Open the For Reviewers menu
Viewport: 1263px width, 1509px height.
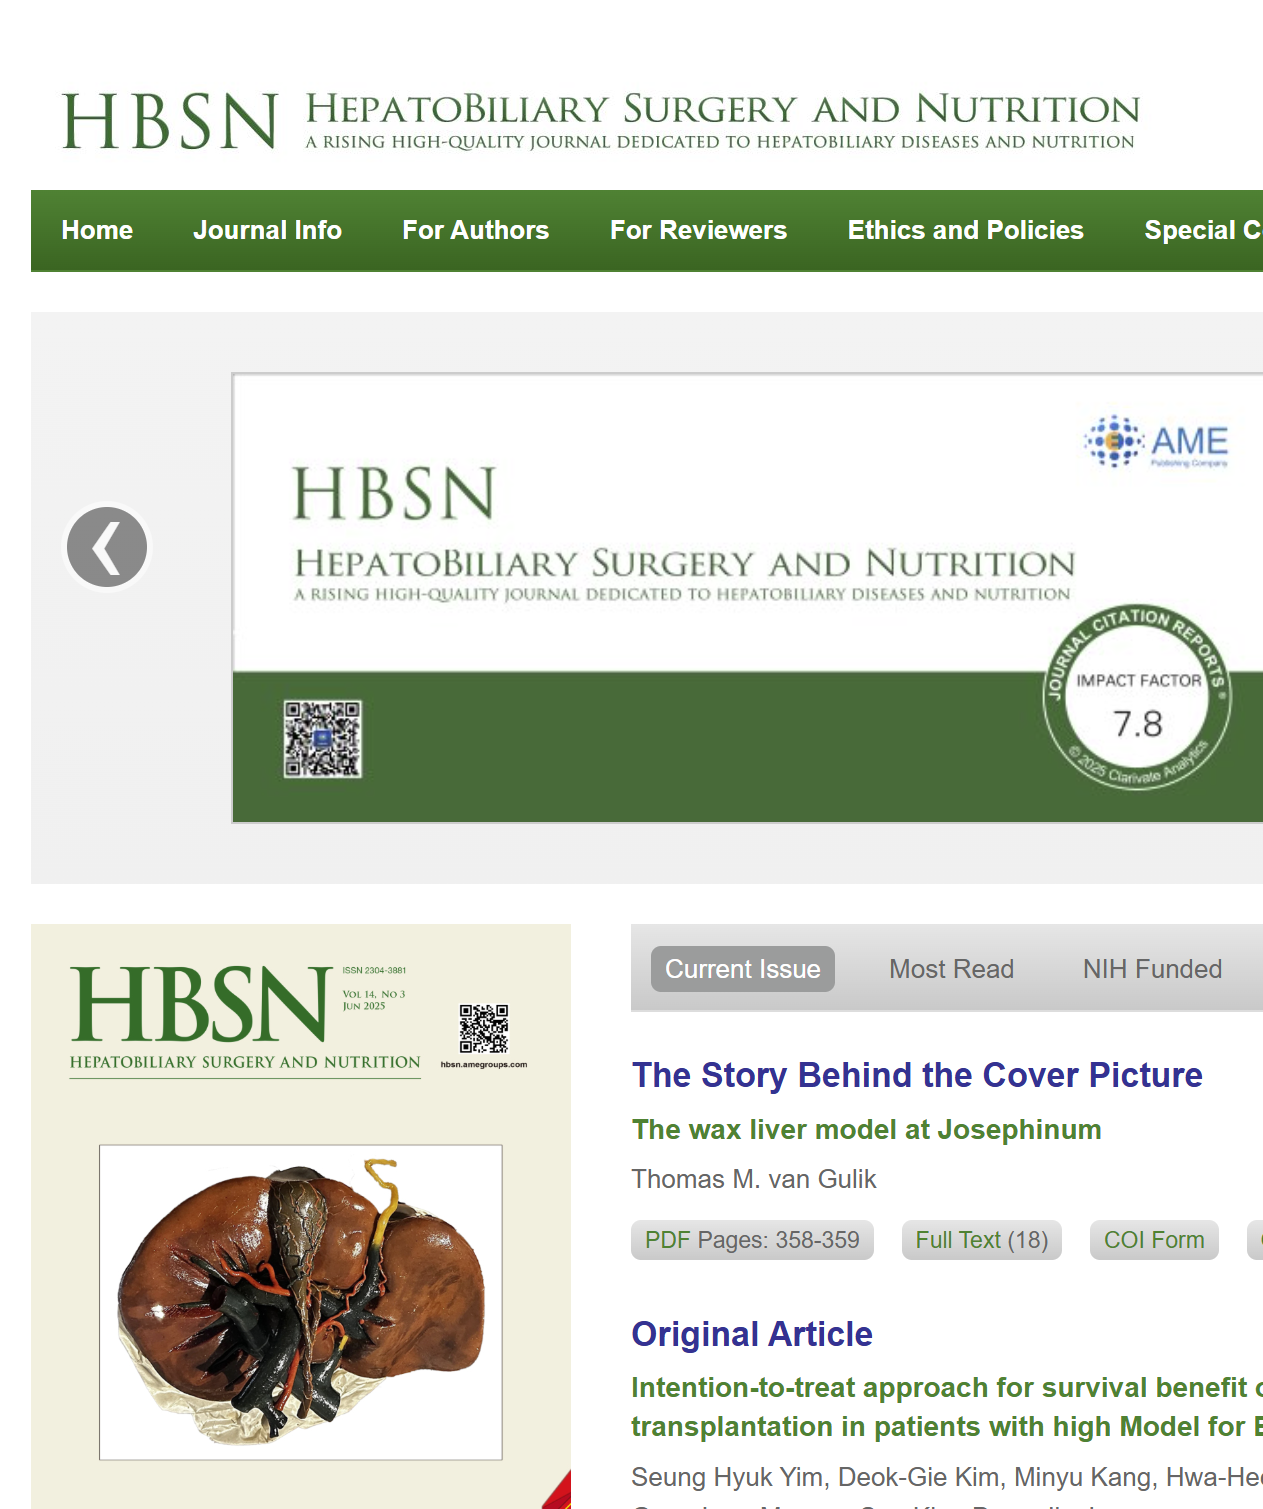699,230
